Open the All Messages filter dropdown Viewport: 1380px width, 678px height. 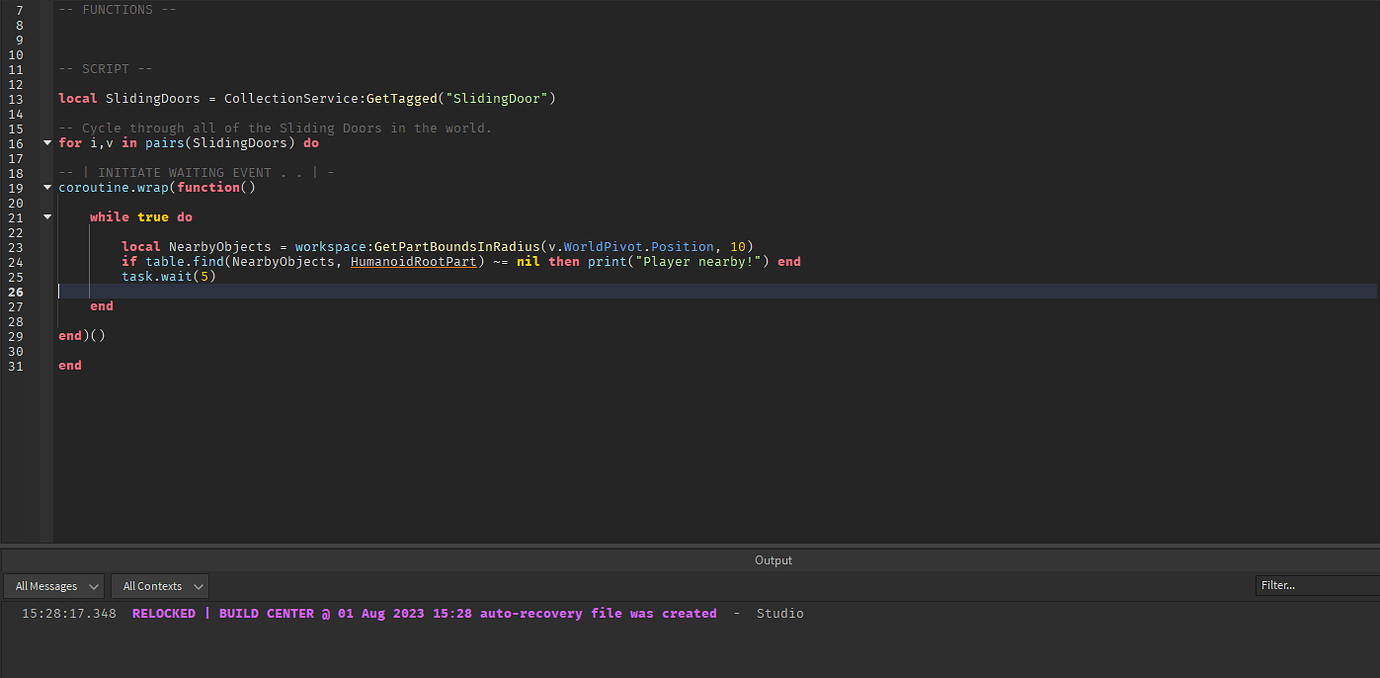click(x=53, y=586)
